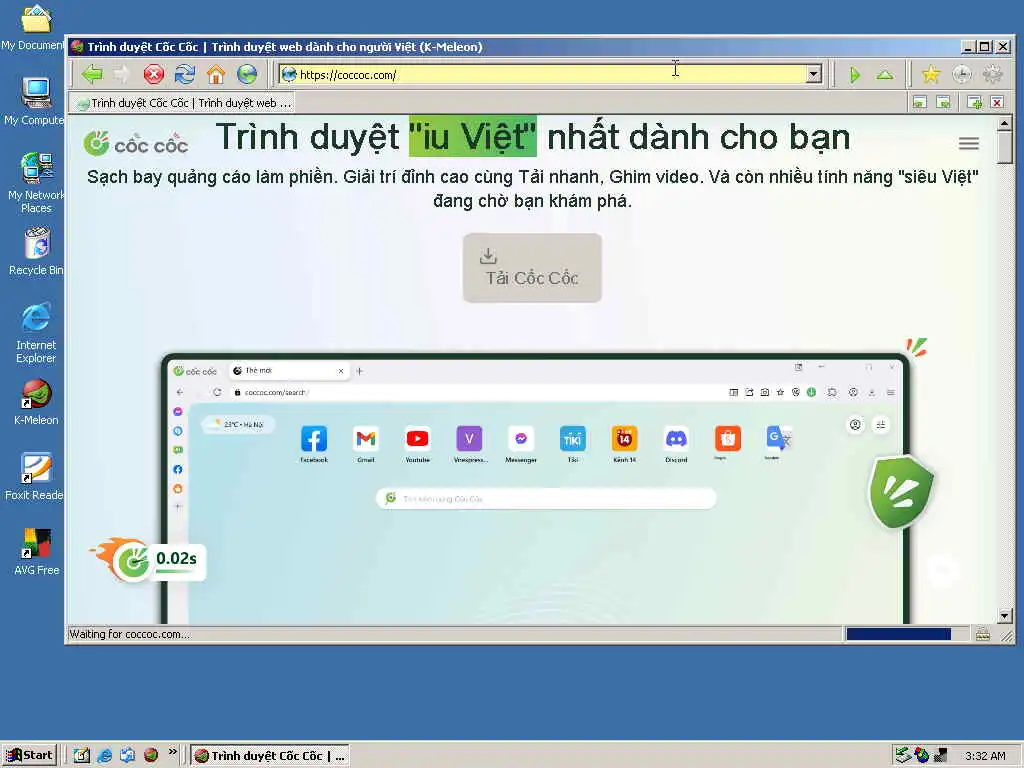Viewport: 1024px width, 768px height.
Task: Open the Recycle Bin on desktop
Action: click(x=36, y=251)
